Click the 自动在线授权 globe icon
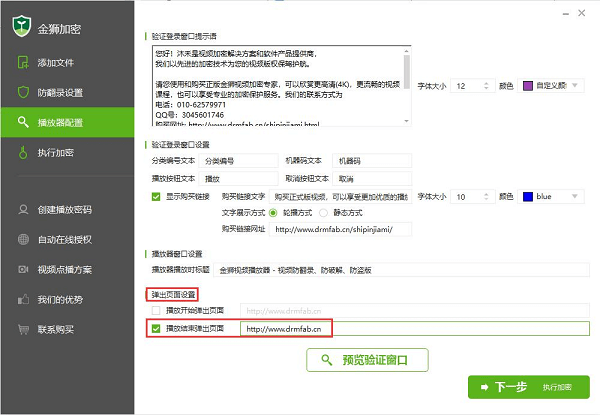The image size is (600, 415). point(23,239)
